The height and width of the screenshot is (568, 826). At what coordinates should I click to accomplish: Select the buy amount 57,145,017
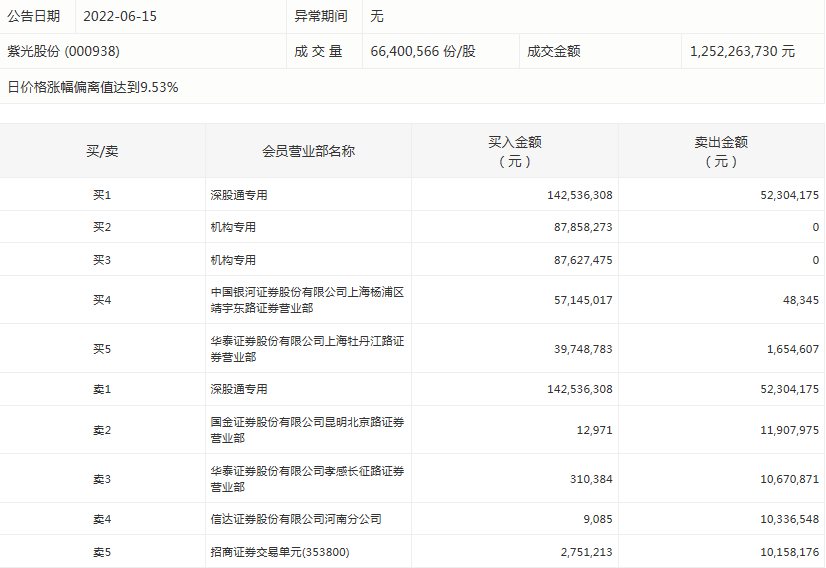point(583,300)
